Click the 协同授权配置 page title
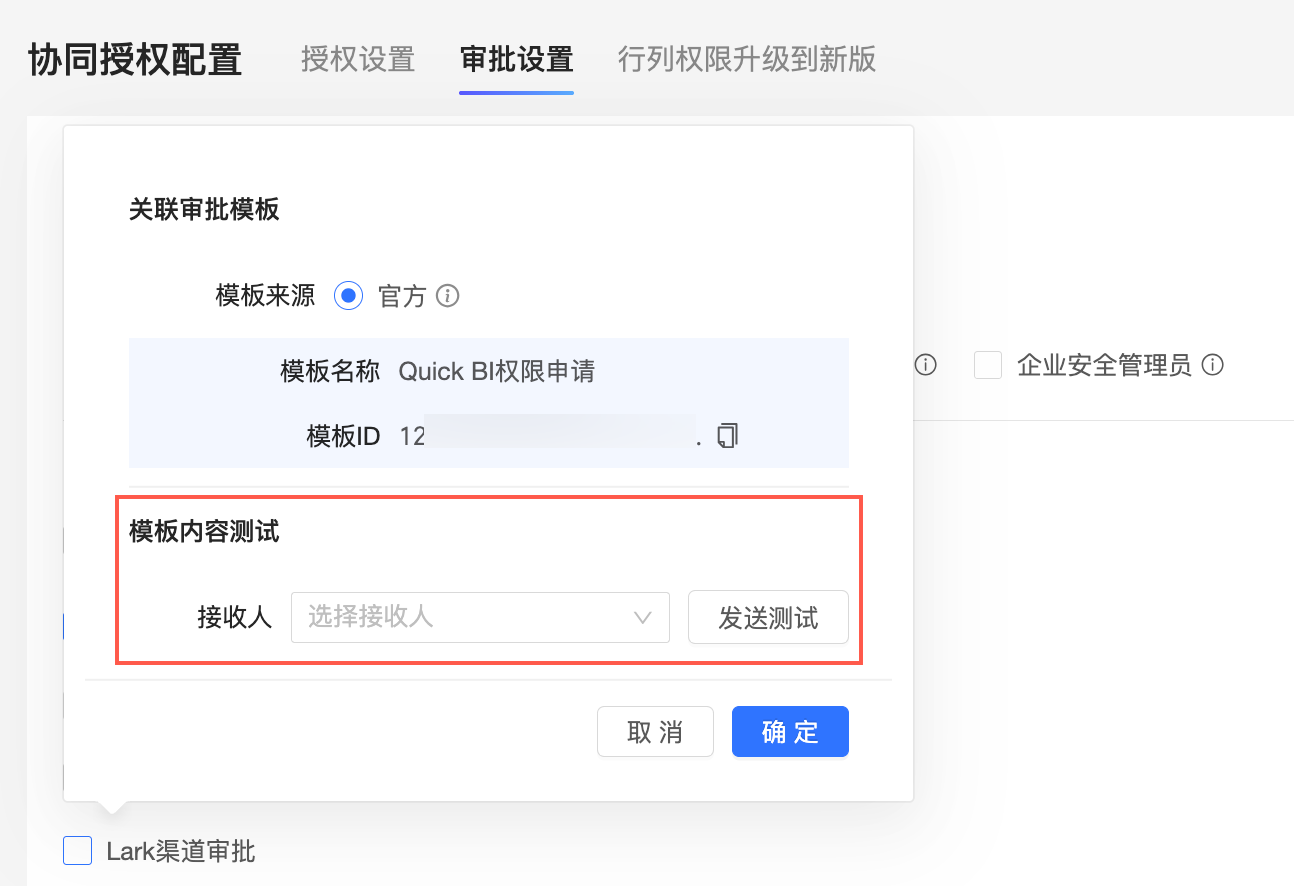Viewport: 1294px width, 886px height. pos(135,59)
